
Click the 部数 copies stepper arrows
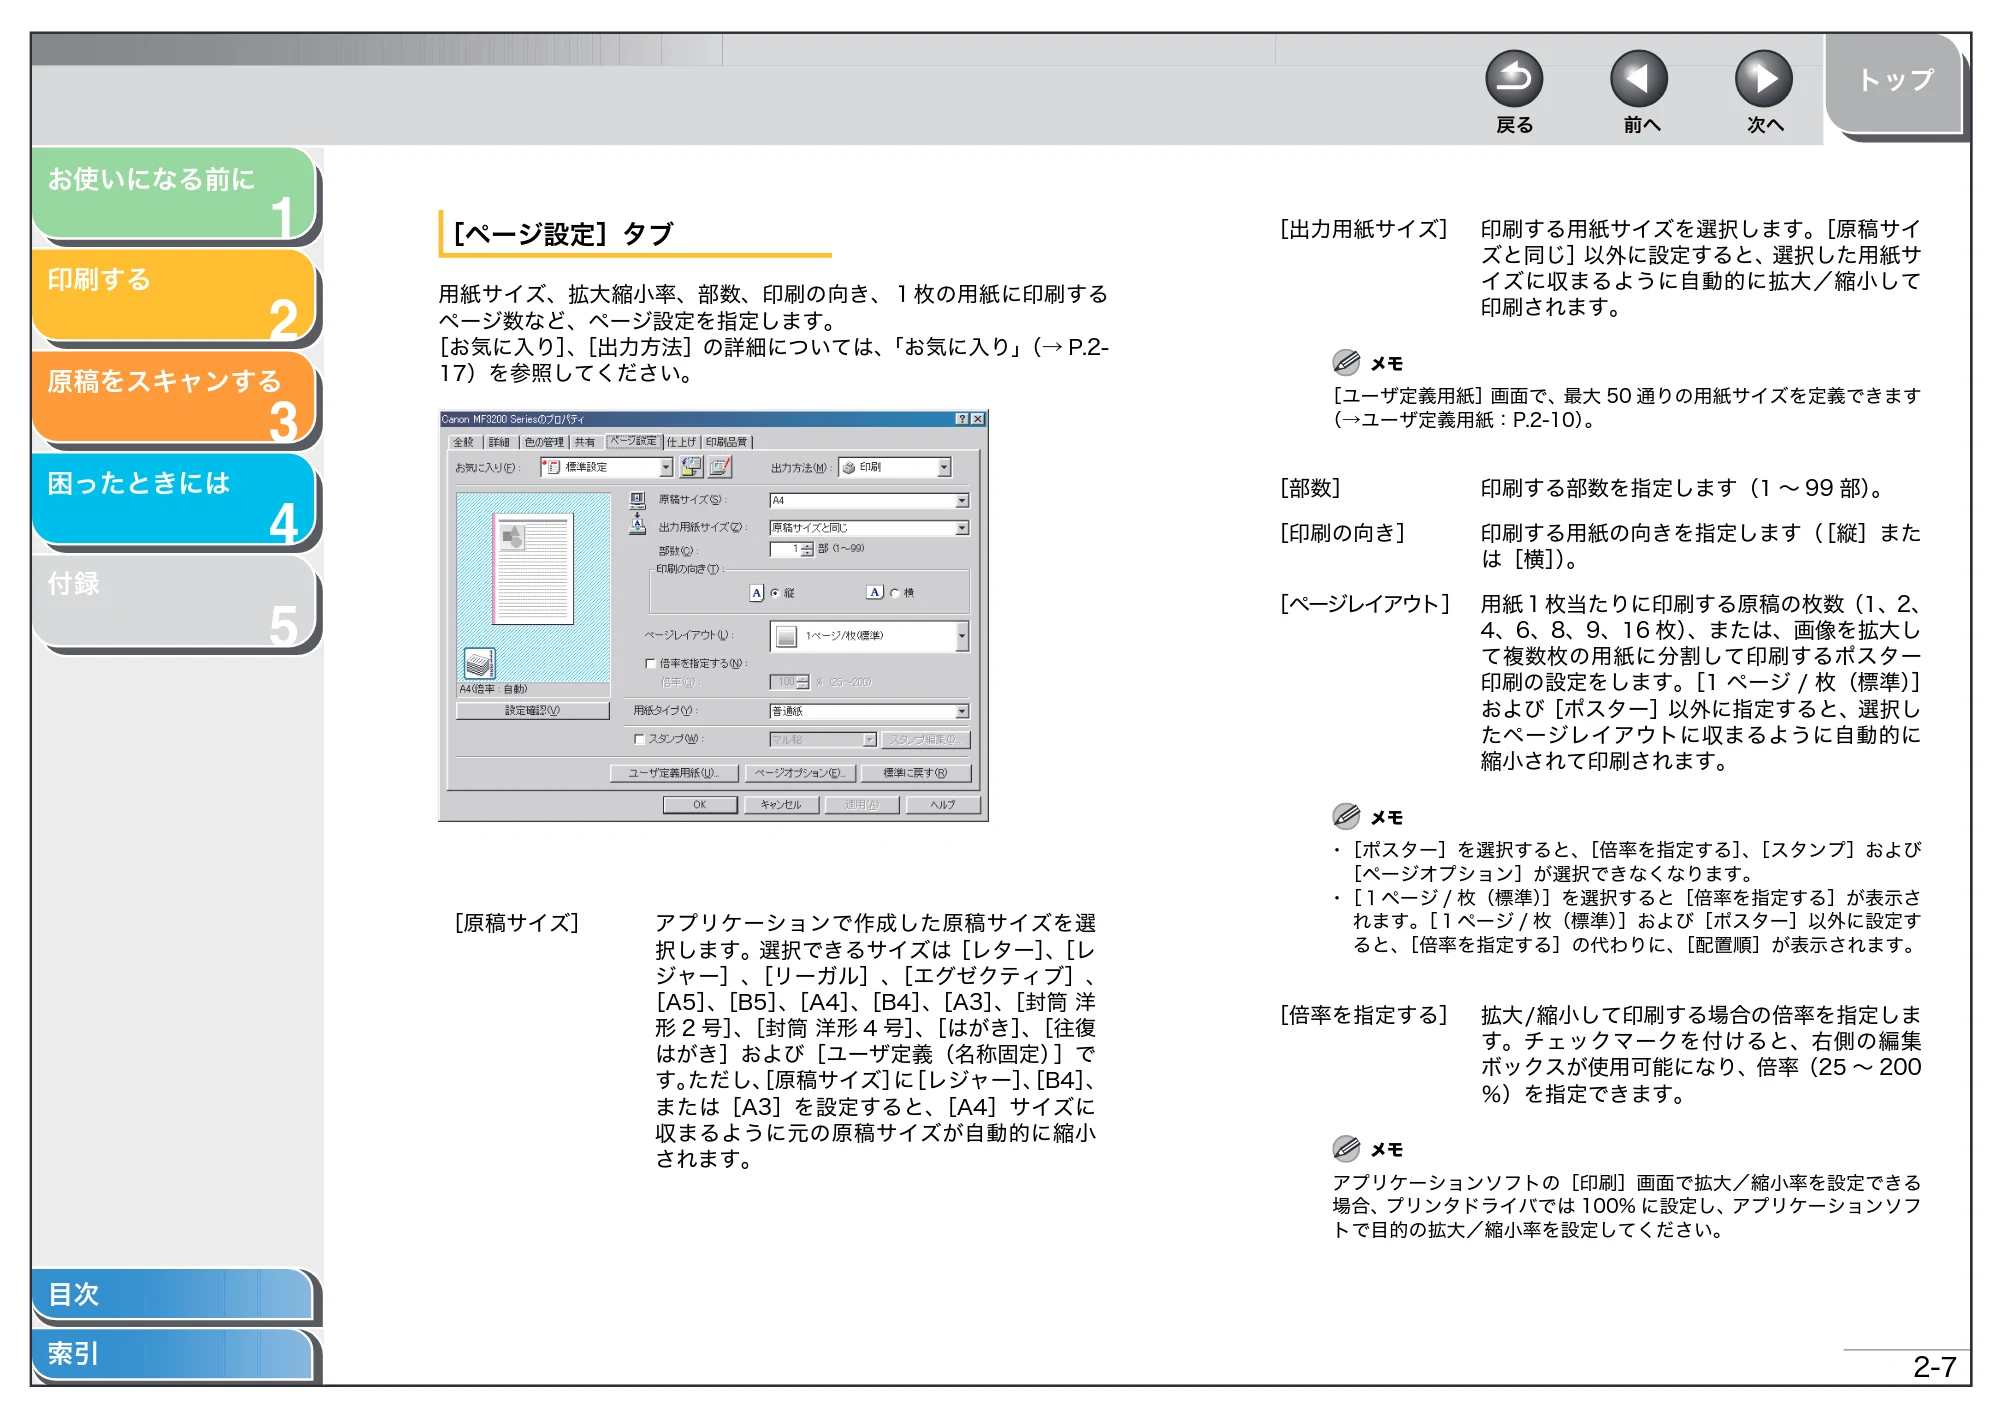(x=807, y=550)
